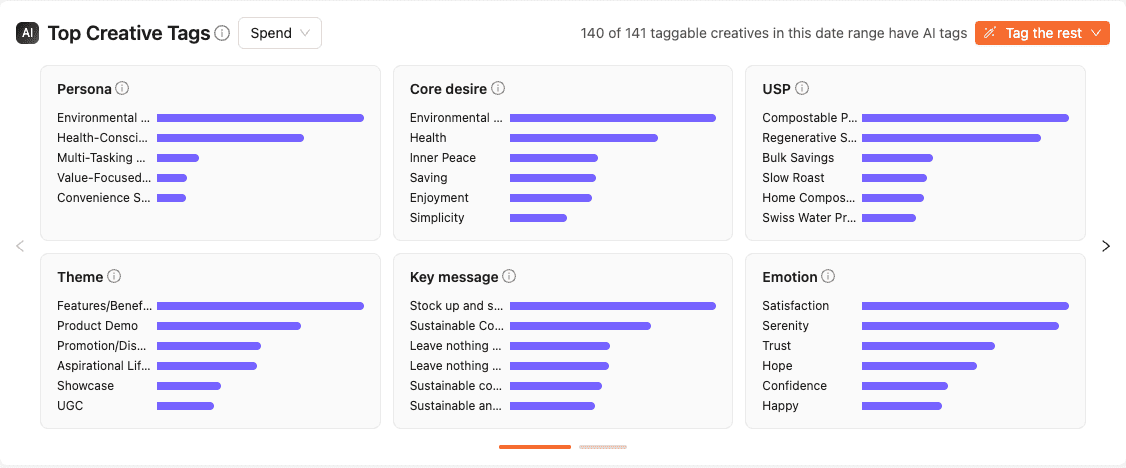Screen dimensions: 1126x468
Task: Open the Spend metric dropdown
Action: [x=280, y=33]
